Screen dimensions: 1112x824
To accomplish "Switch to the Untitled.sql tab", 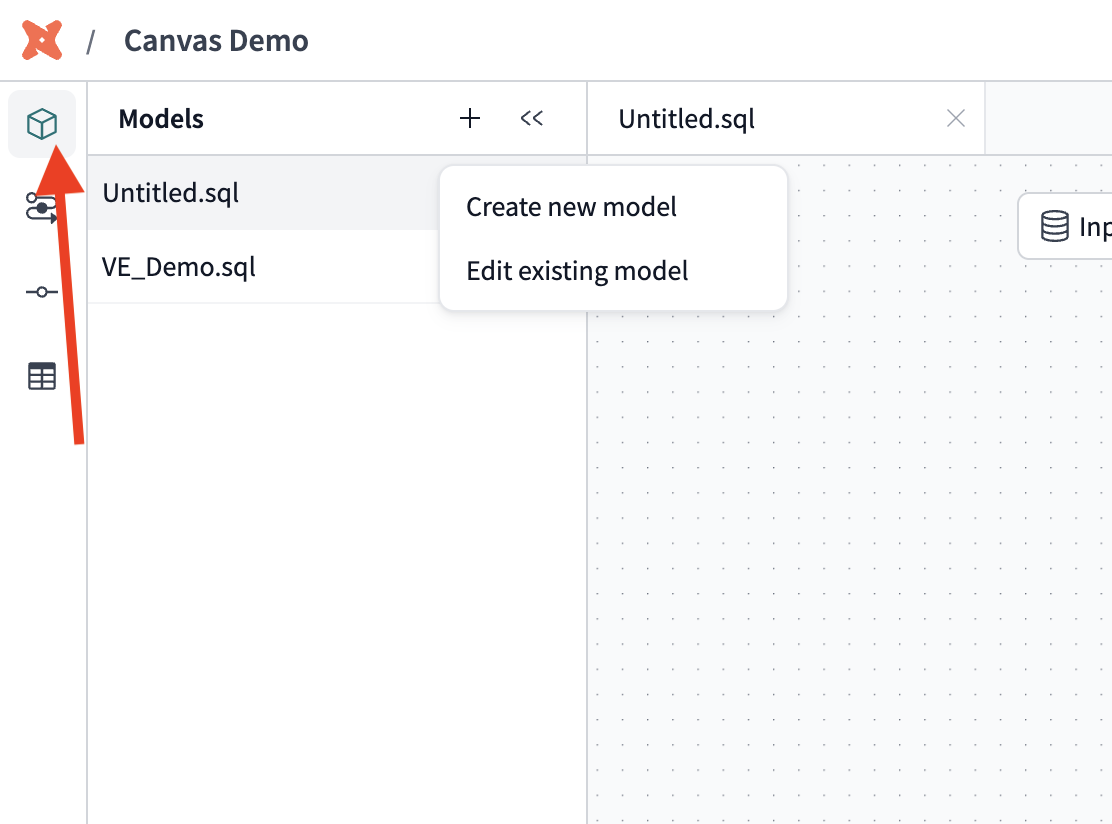I will click(x=686, y=118).
